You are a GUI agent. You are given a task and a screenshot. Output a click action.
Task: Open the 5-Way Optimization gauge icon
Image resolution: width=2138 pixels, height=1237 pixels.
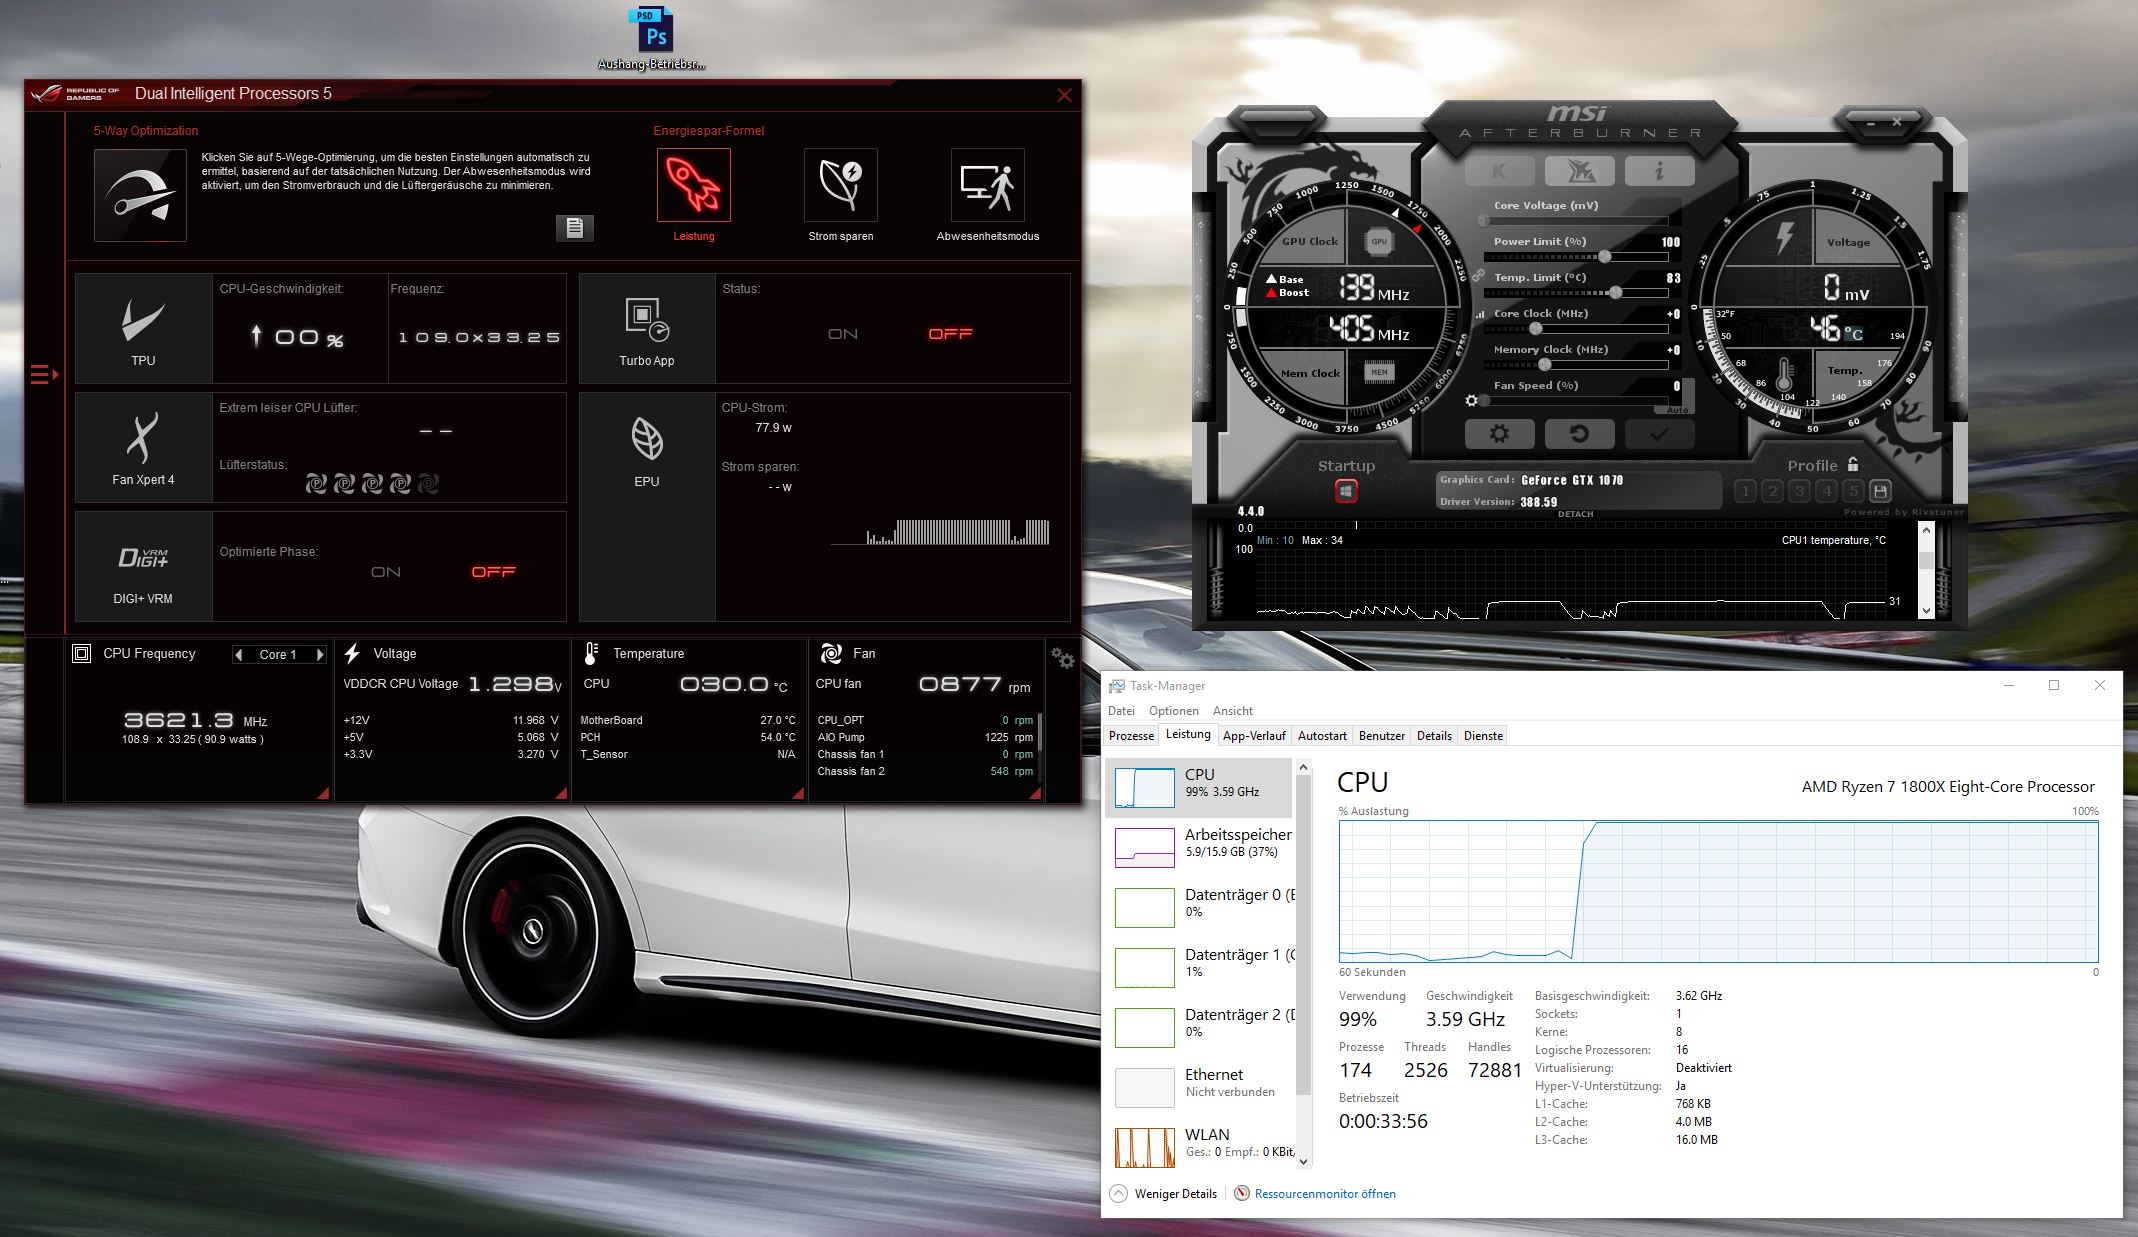click(140, 195)
